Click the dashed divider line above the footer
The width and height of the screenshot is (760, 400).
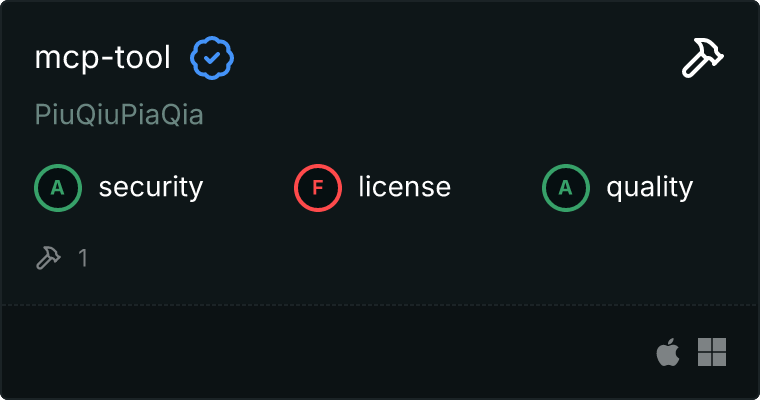(x=380, y=304)
